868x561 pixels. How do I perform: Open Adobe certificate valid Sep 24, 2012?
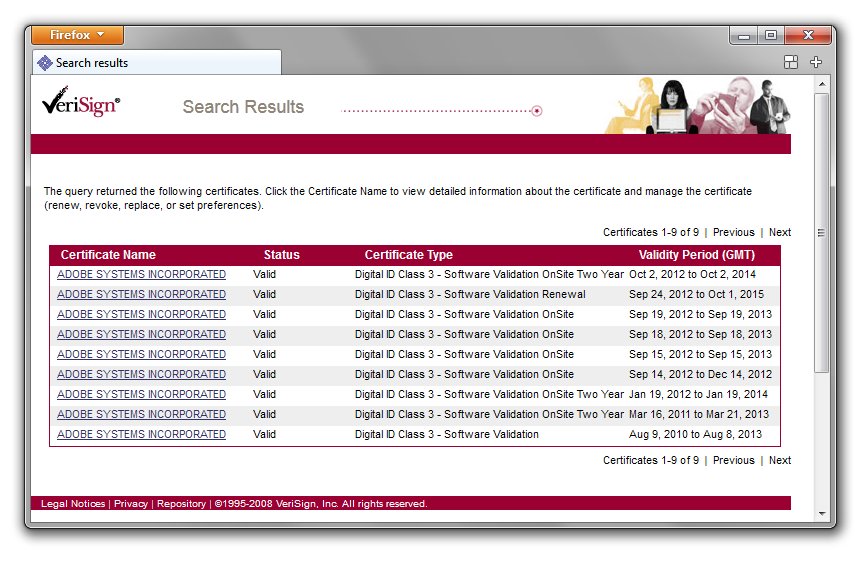141,294
